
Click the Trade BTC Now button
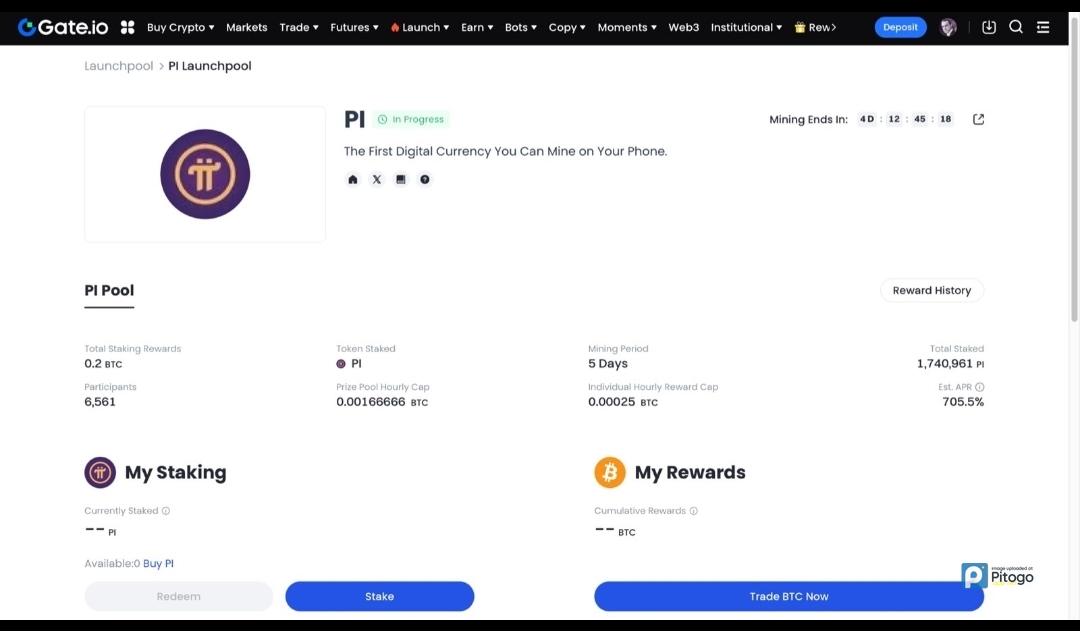click(x=789, y=596)
